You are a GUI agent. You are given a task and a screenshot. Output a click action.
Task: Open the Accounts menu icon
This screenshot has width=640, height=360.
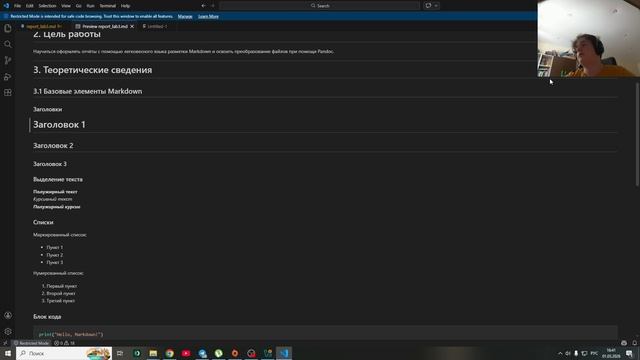(x=8, y=316)
